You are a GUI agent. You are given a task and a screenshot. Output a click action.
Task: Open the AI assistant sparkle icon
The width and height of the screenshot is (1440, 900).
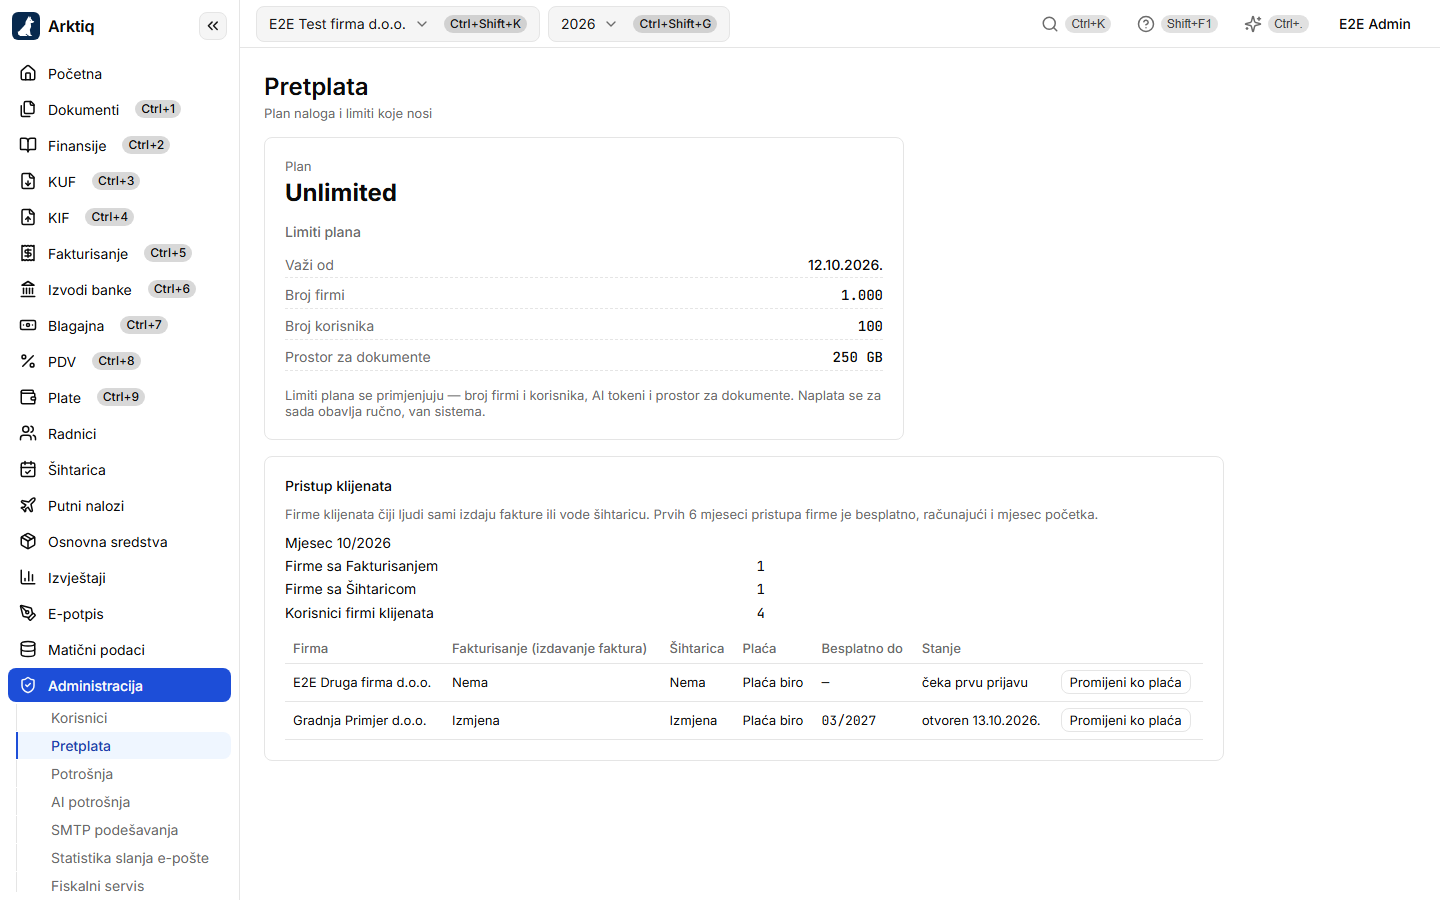(1253, 24)
